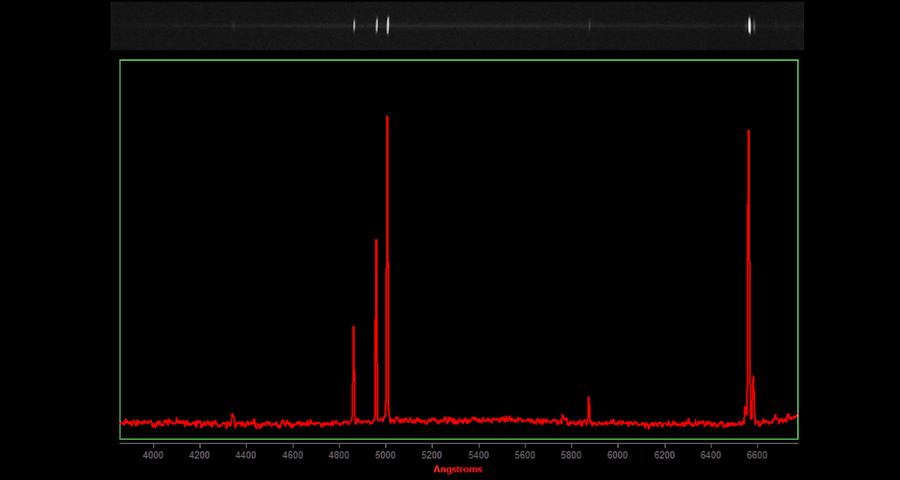Click the 5600 label on the axis

point(525,455)
